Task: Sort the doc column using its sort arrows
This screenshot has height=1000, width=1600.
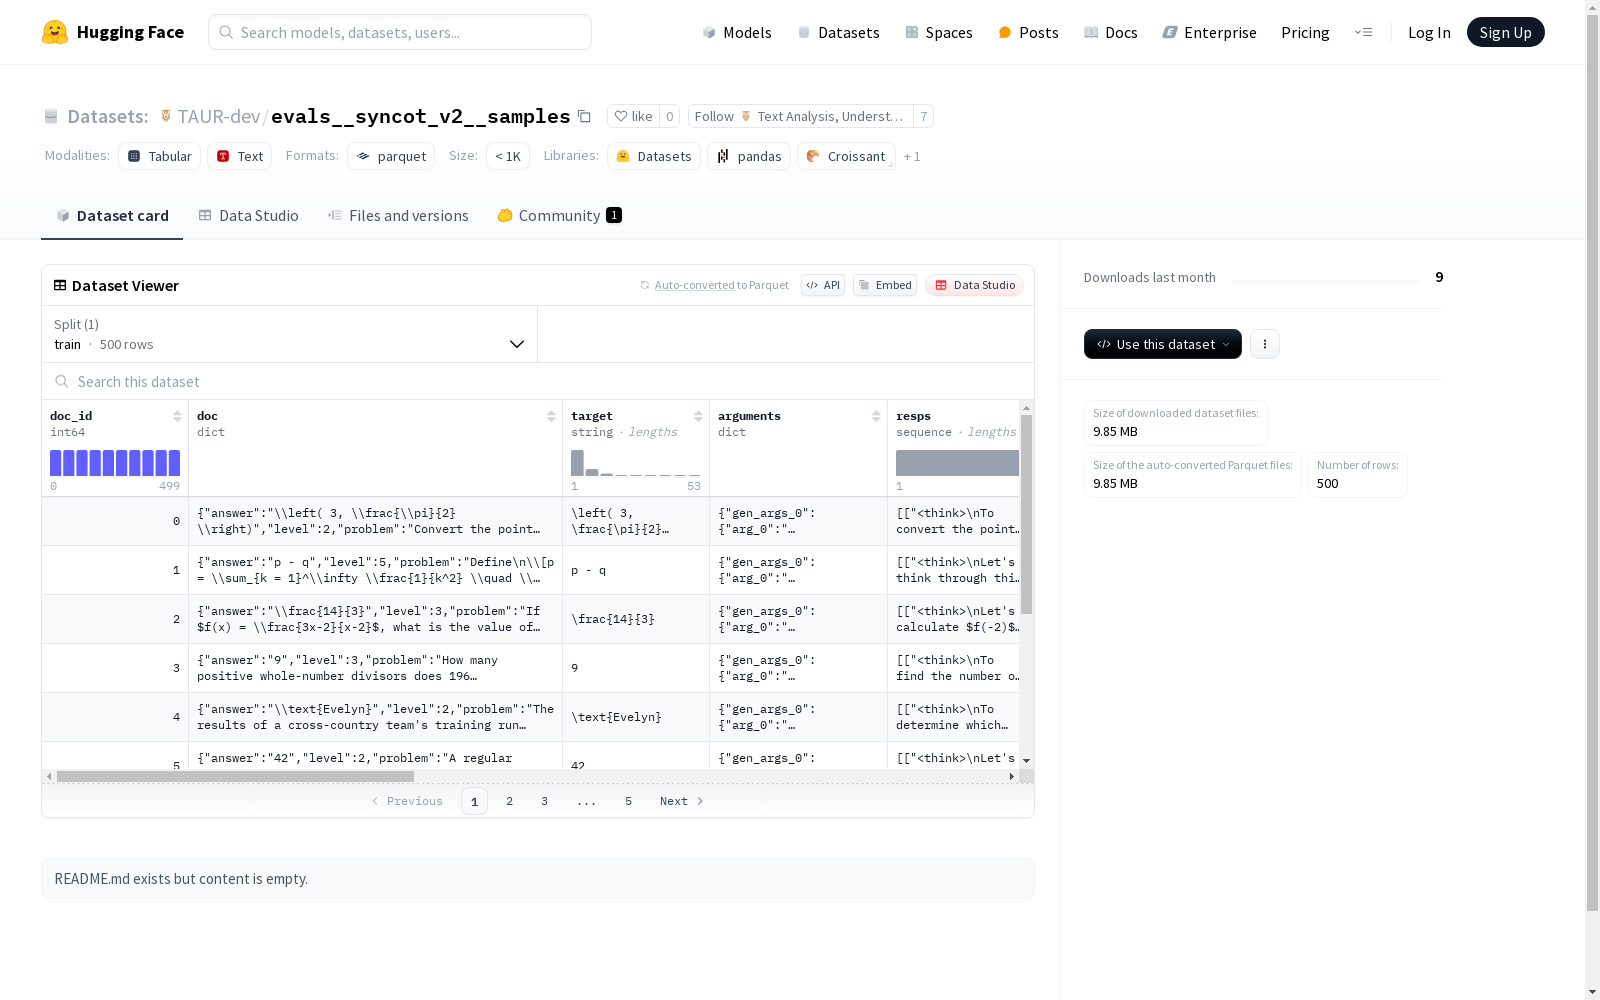Action: click(551, 416)
